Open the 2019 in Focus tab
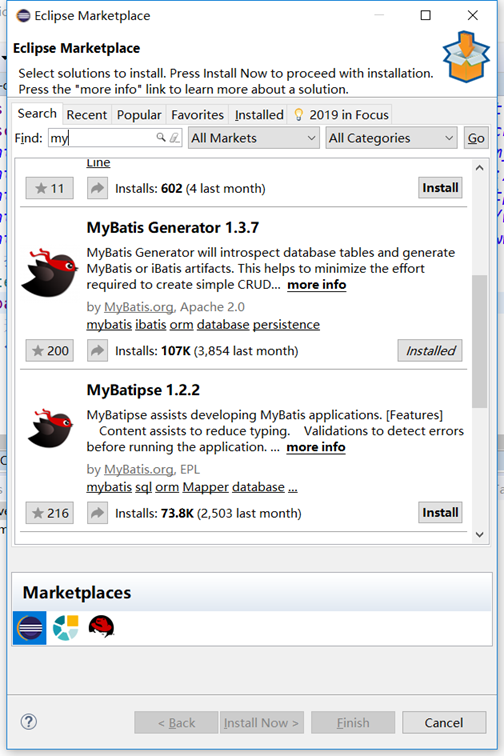 point(341,115)
